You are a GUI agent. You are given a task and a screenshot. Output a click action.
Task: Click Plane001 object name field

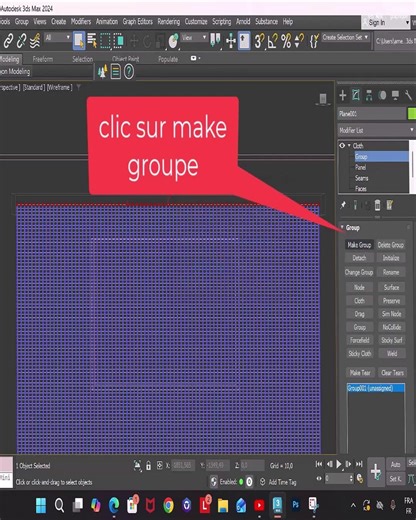[x=372, y=114]
